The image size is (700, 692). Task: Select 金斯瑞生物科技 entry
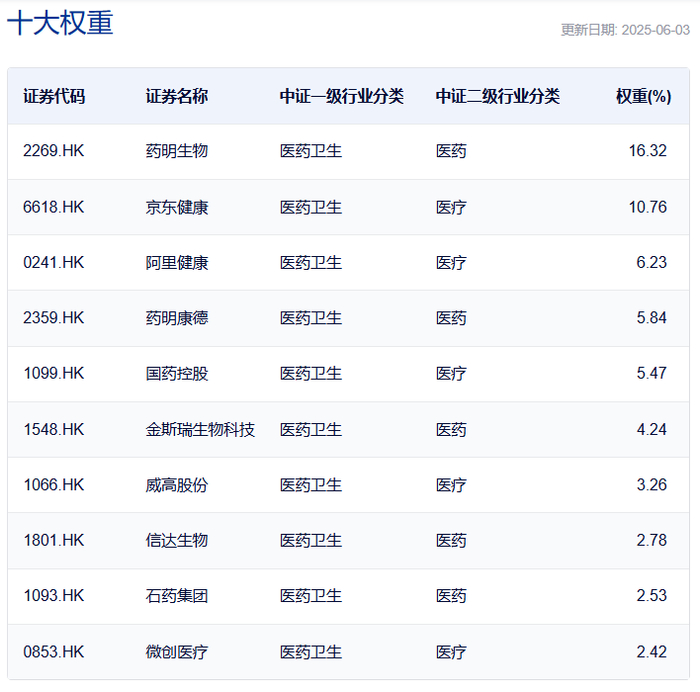200,429
